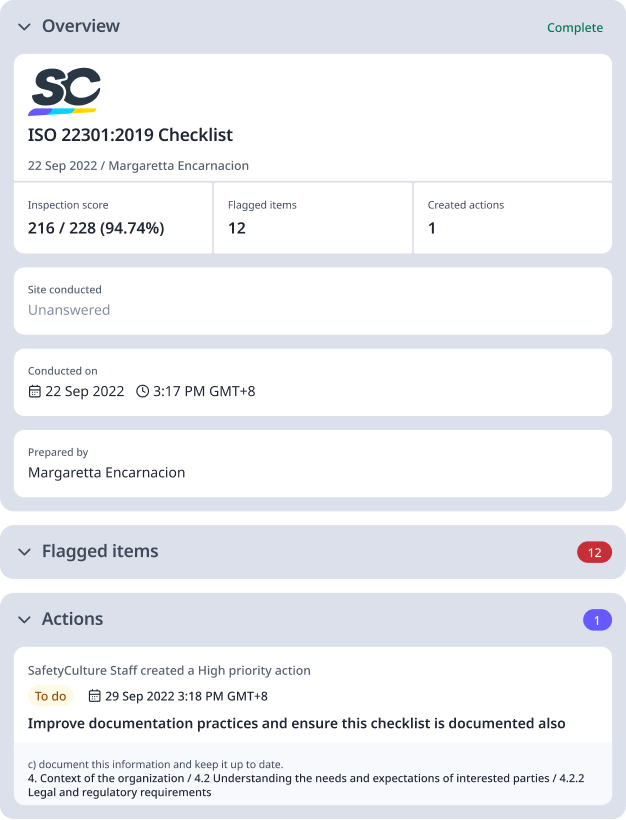The height and width of the screenshot is (820, 626).
Task: Open the Improve documentation practices action title
Action: click(297, 723)
